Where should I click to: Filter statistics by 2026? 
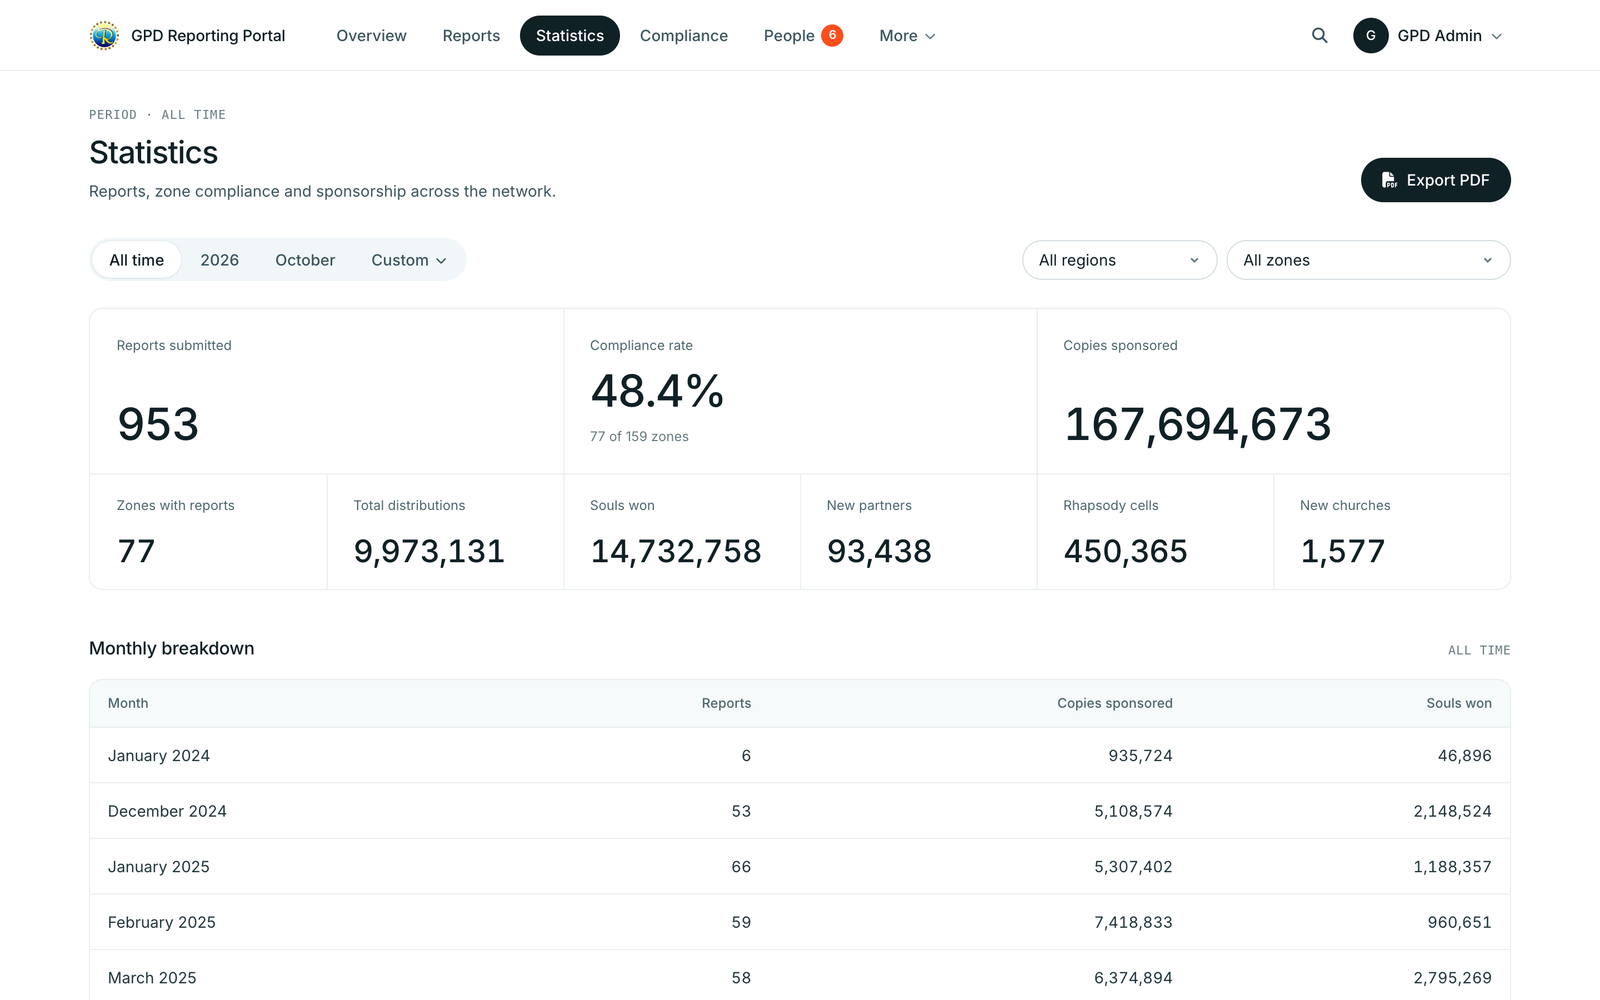tap(219, 260)
